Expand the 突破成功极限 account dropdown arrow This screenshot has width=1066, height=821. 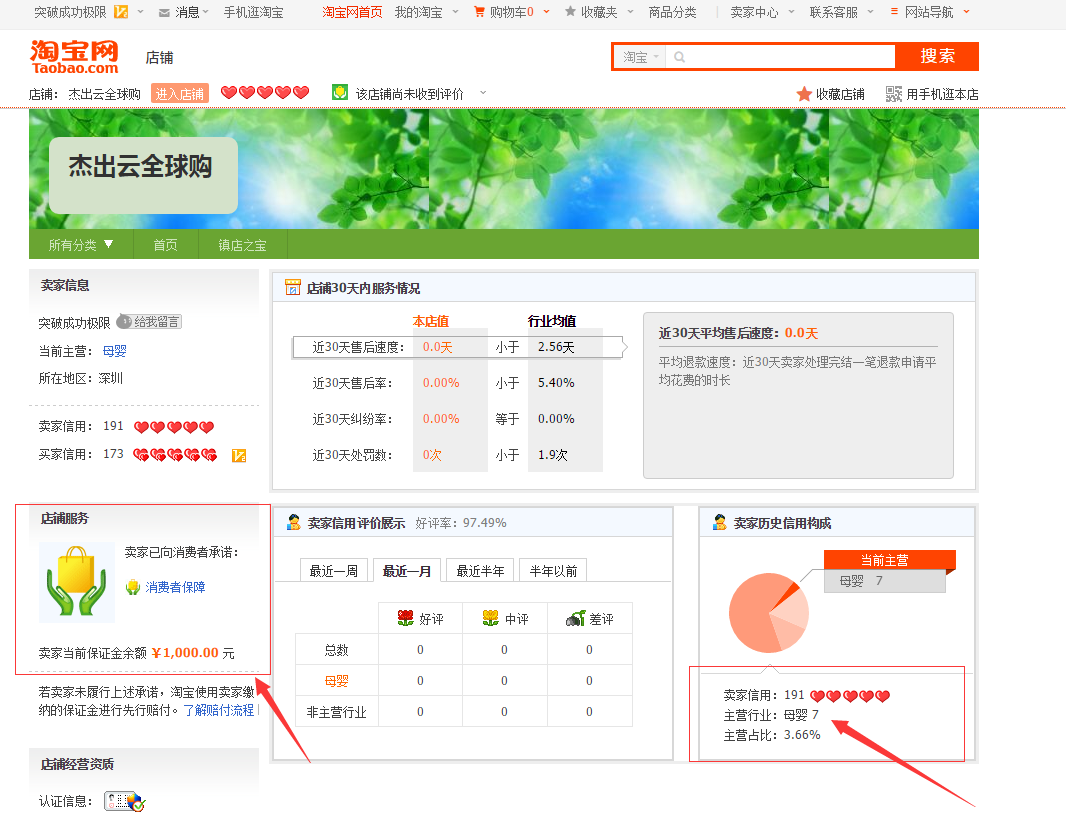point(141,12)
